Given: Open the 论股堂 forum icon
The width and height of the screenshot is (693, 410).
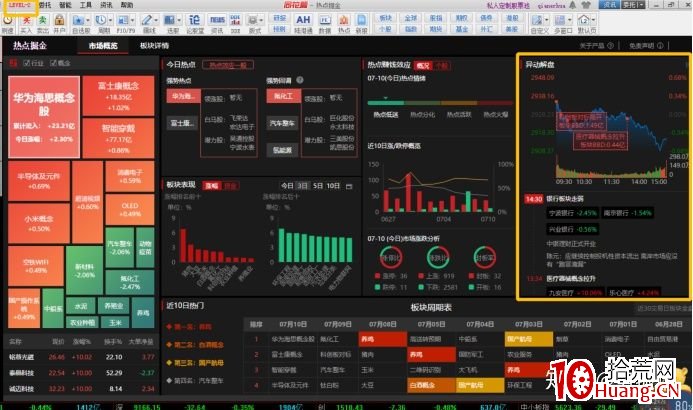Looking at the screenshot, I should click(194, 20).
